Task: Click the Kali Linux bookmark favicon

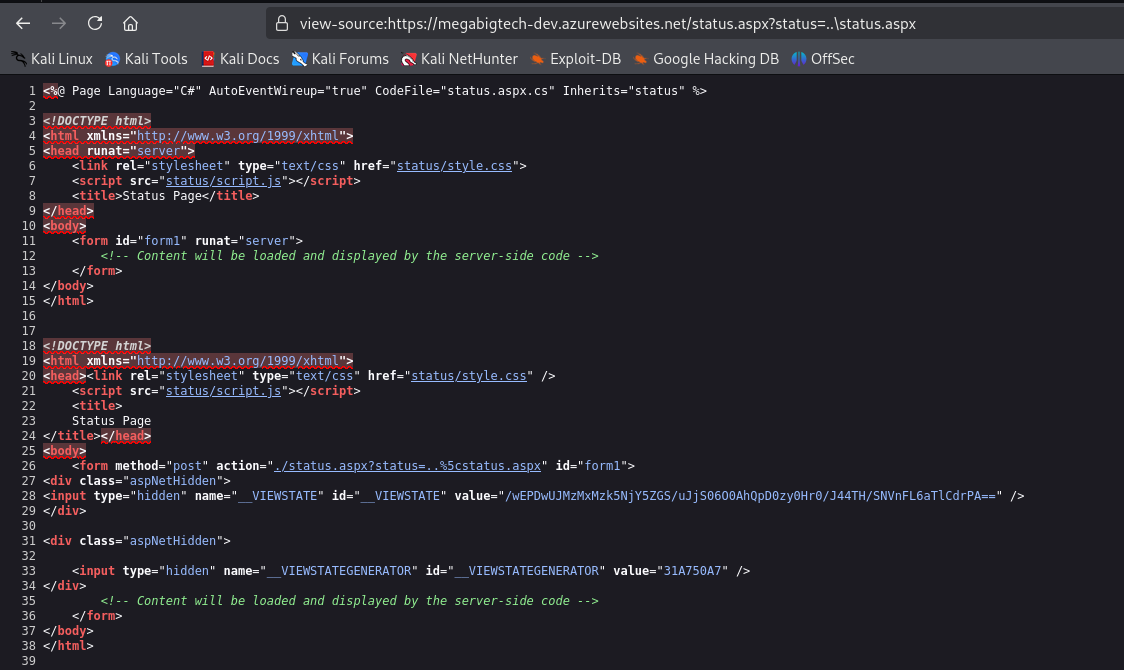Action: tap(19, 59)
